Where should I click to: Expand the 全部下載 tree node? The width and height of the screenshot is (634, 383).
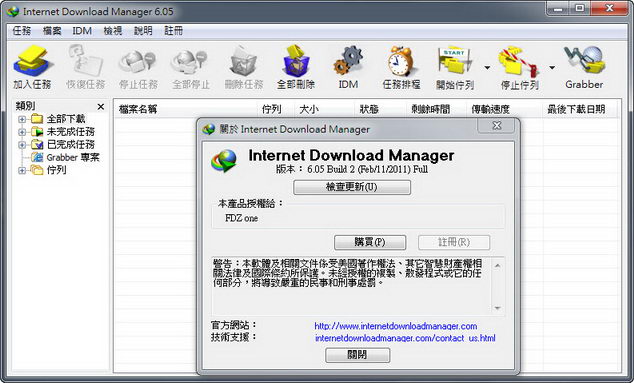click(x=22, y=119)
